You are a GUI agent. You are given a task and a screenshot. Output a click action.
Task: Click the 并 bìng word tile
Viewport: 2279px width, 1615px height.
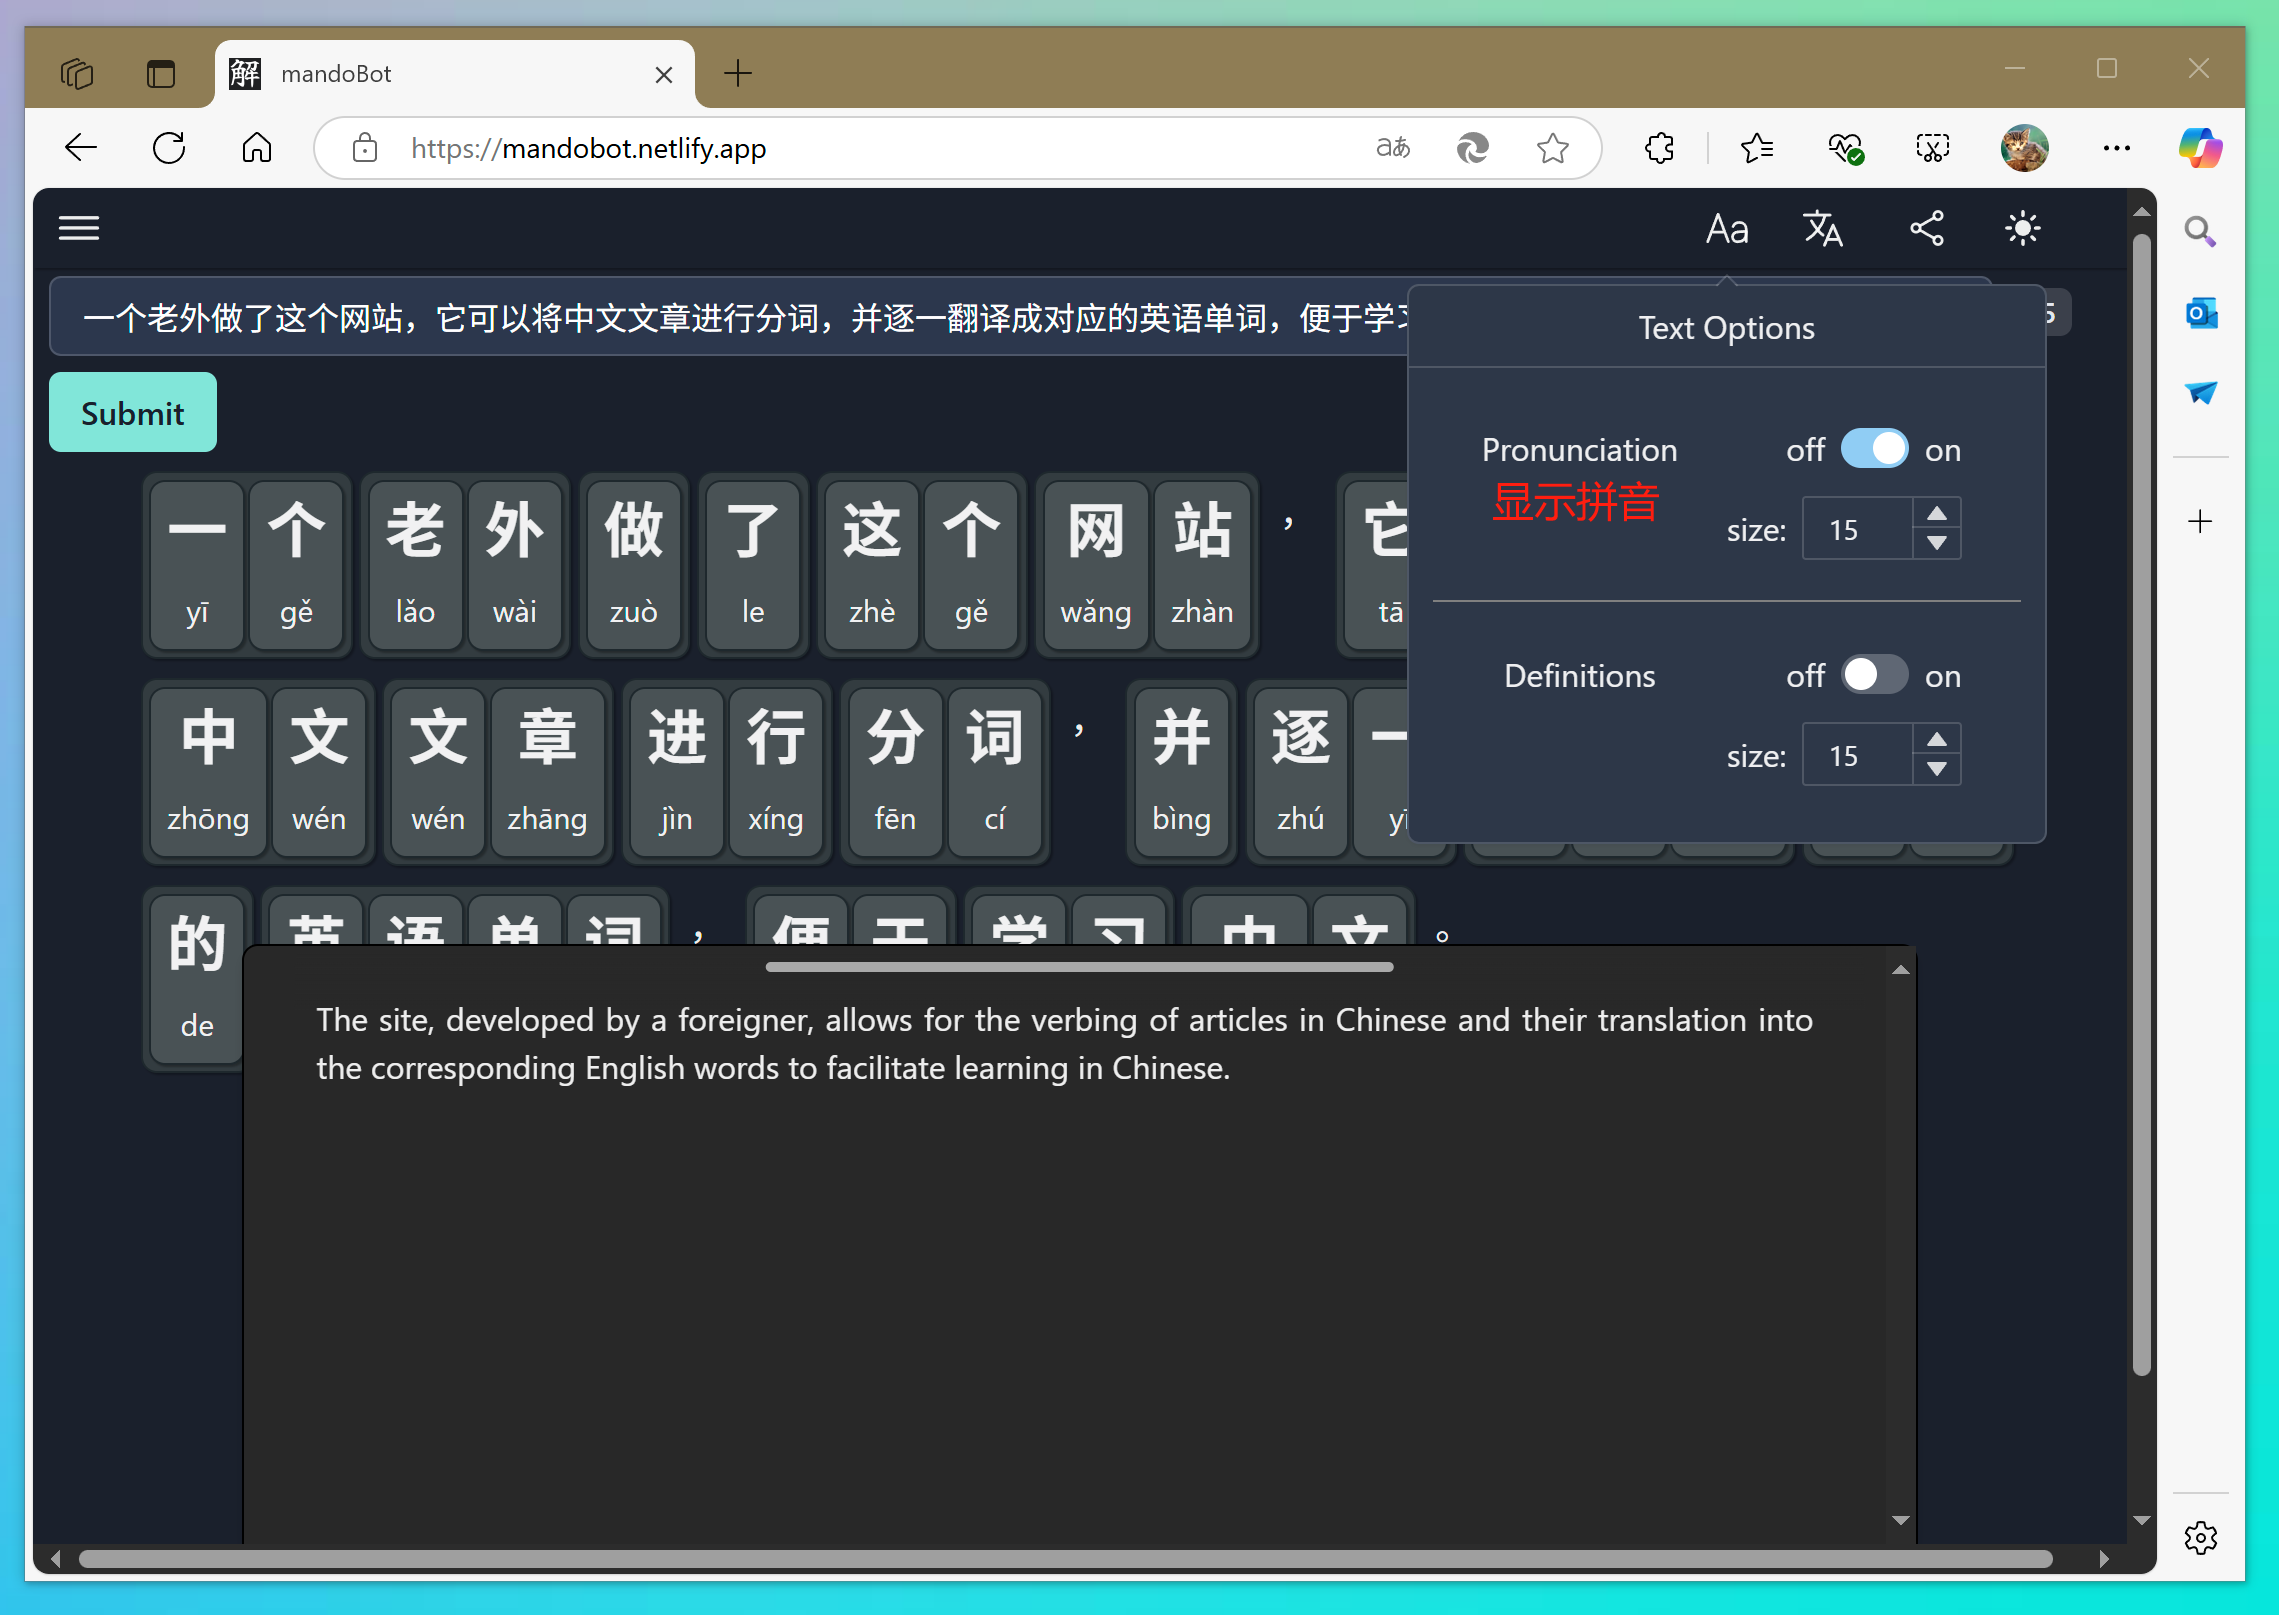tap(1181, 772)
